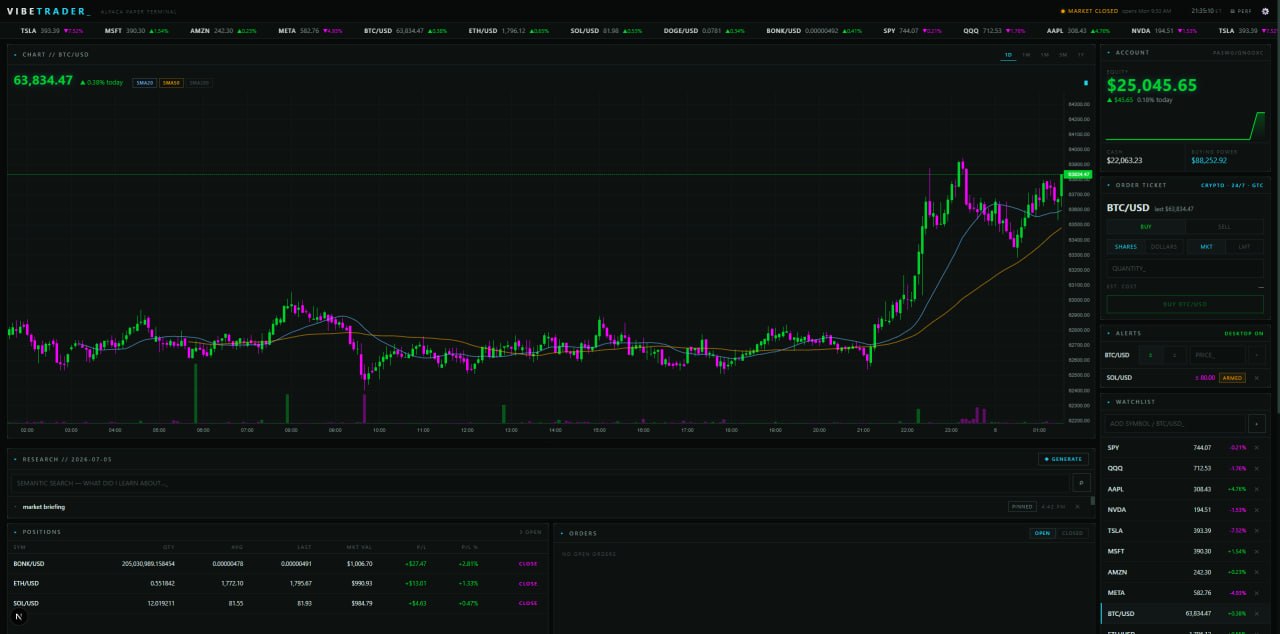Close the SOL/USD position
This screenshot has width=1280, height=634.
pyautogui.click(x=528, y=603)
